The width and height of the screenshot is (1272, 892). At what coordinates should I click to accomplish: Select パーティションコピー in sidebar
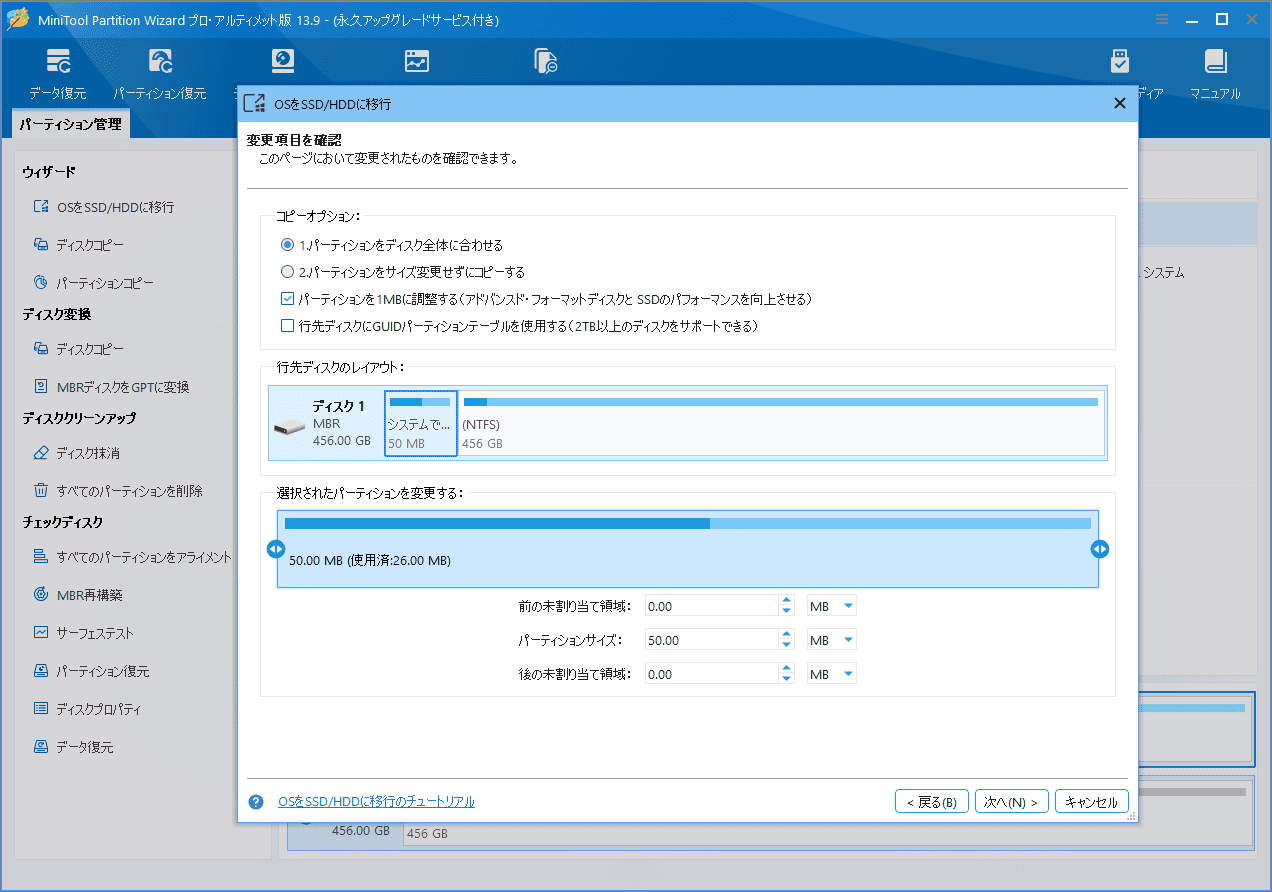(93, 283)
